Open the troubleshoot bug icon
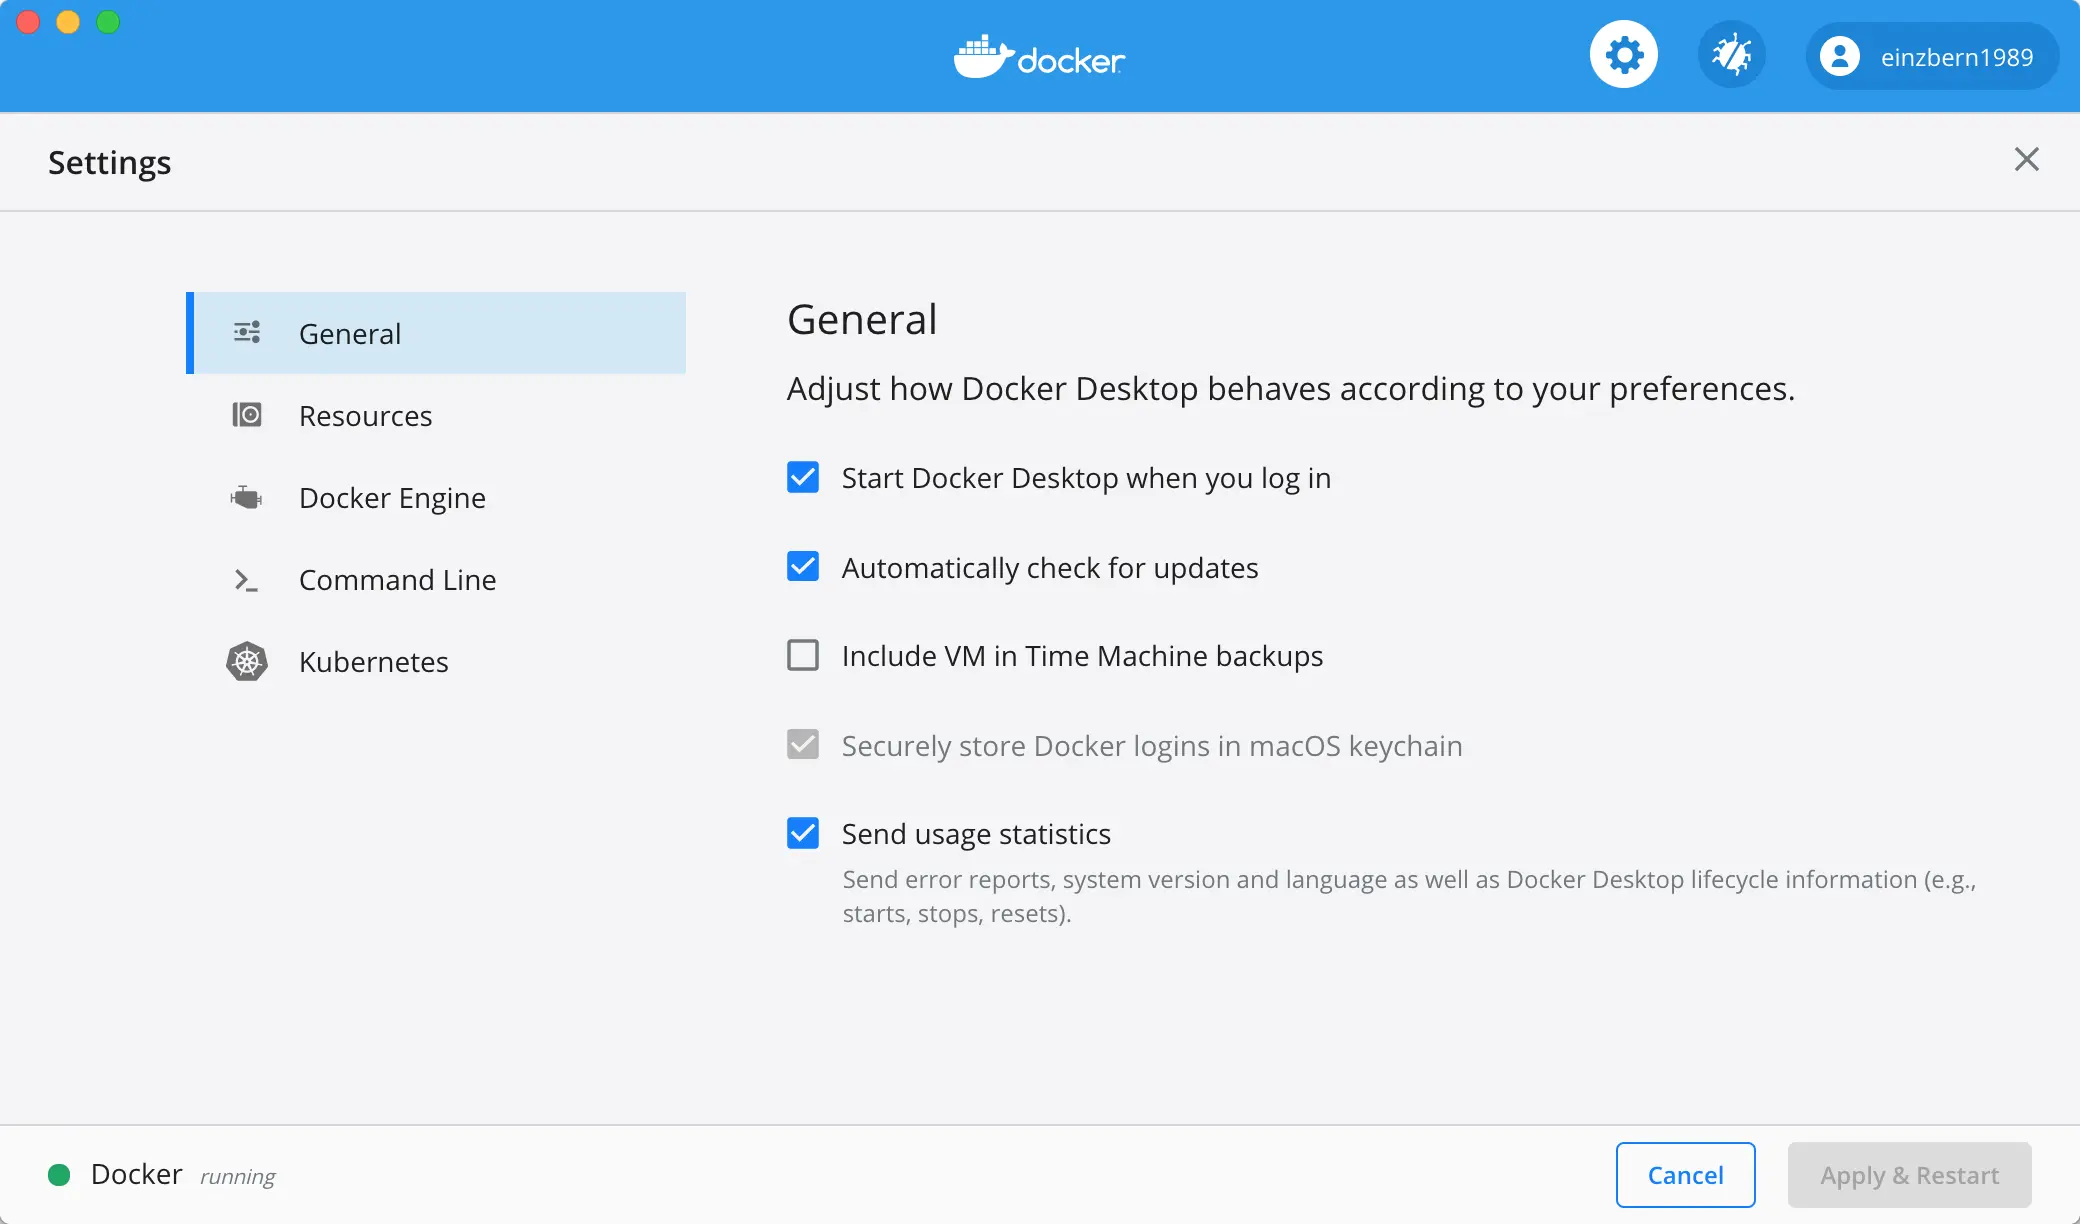 pyautogui.click(x=1731, y=55)
